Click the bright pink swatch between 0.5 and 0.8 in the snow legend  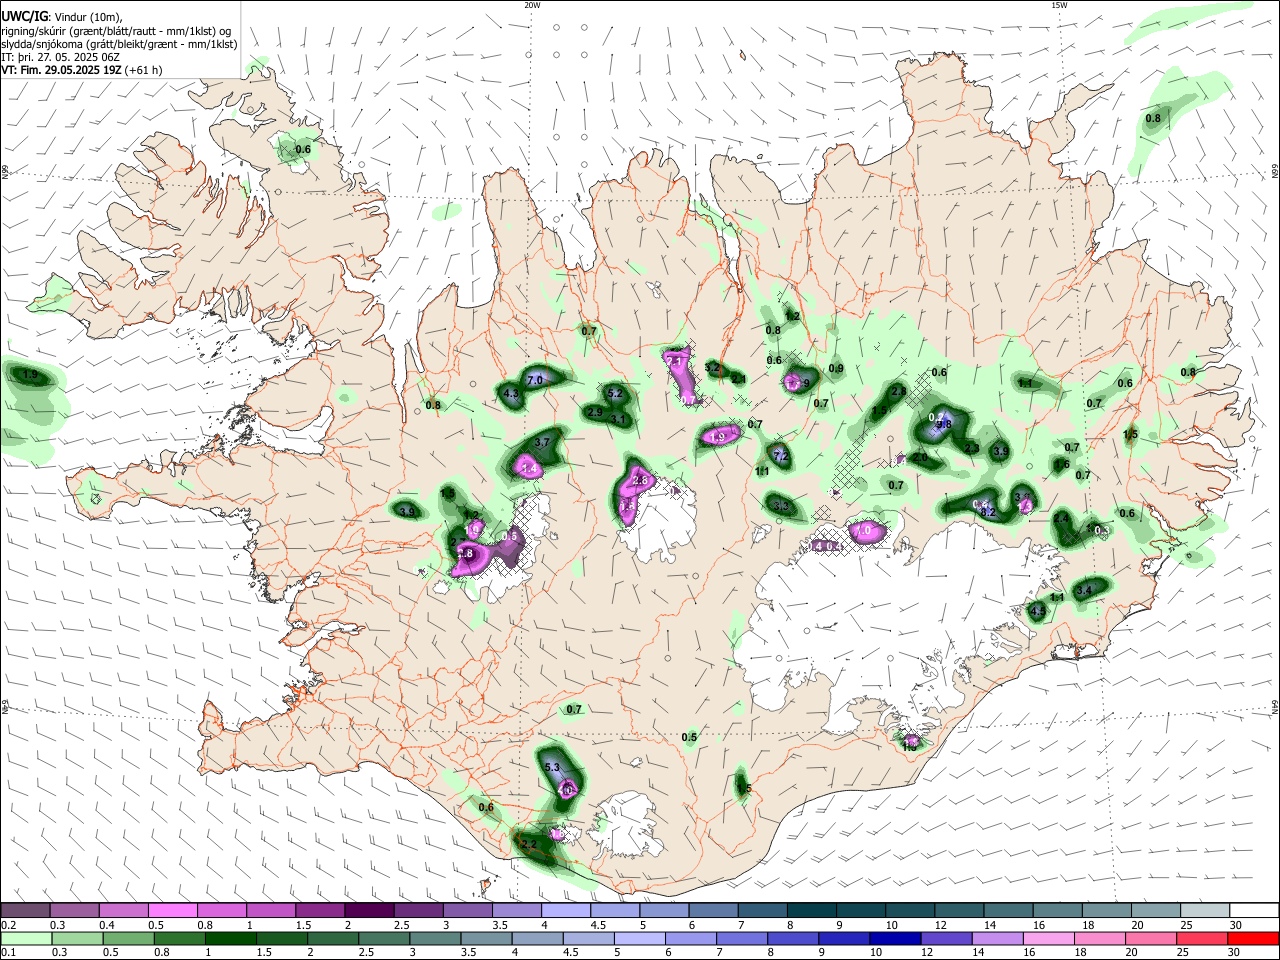(x=172, y=911)
